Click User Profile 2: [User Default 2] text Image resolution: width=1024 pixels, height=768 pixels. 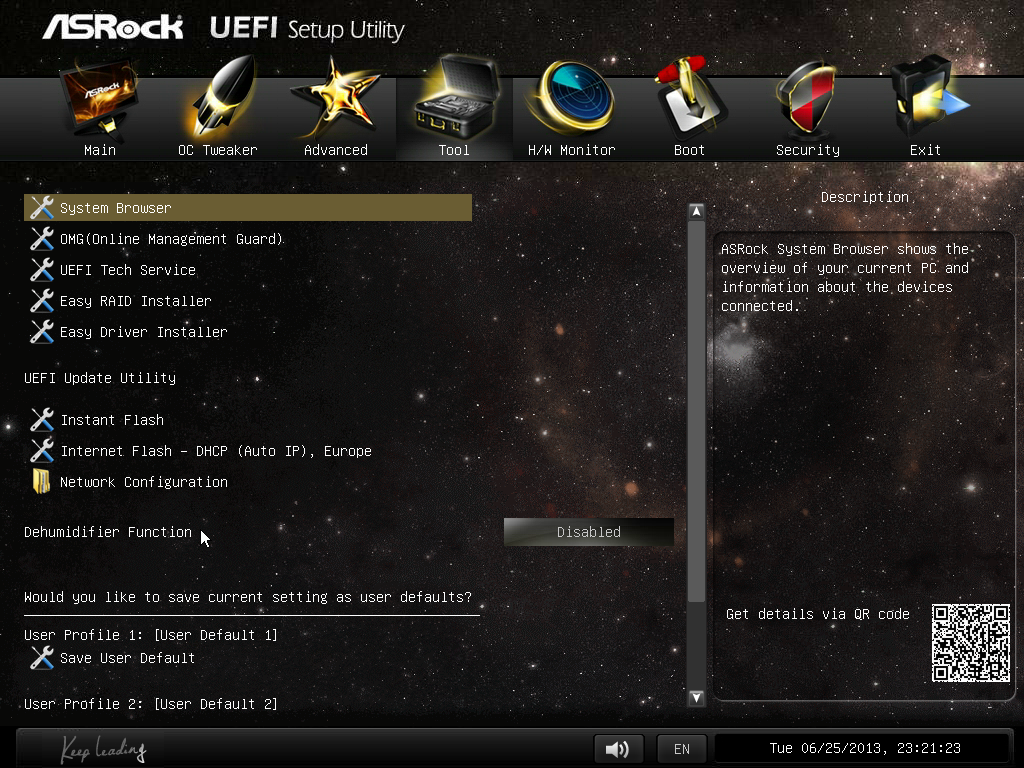151,704
